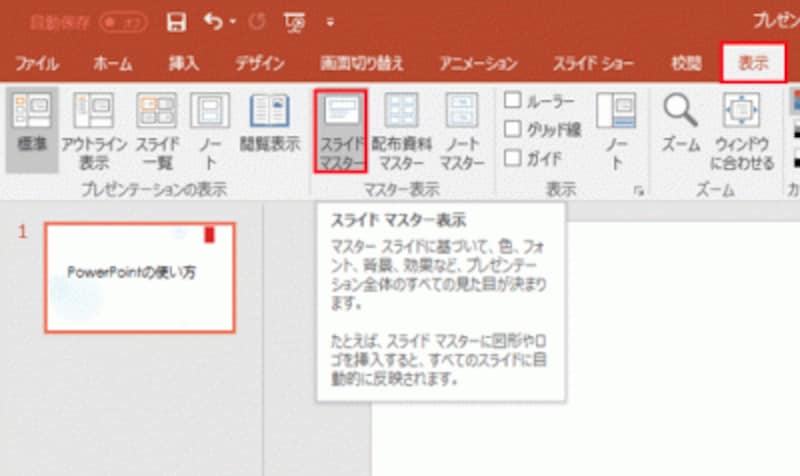Open the 校閲 tab
Image resolution: width=800 pixels, height=476 pixels.
coord(686,64)
